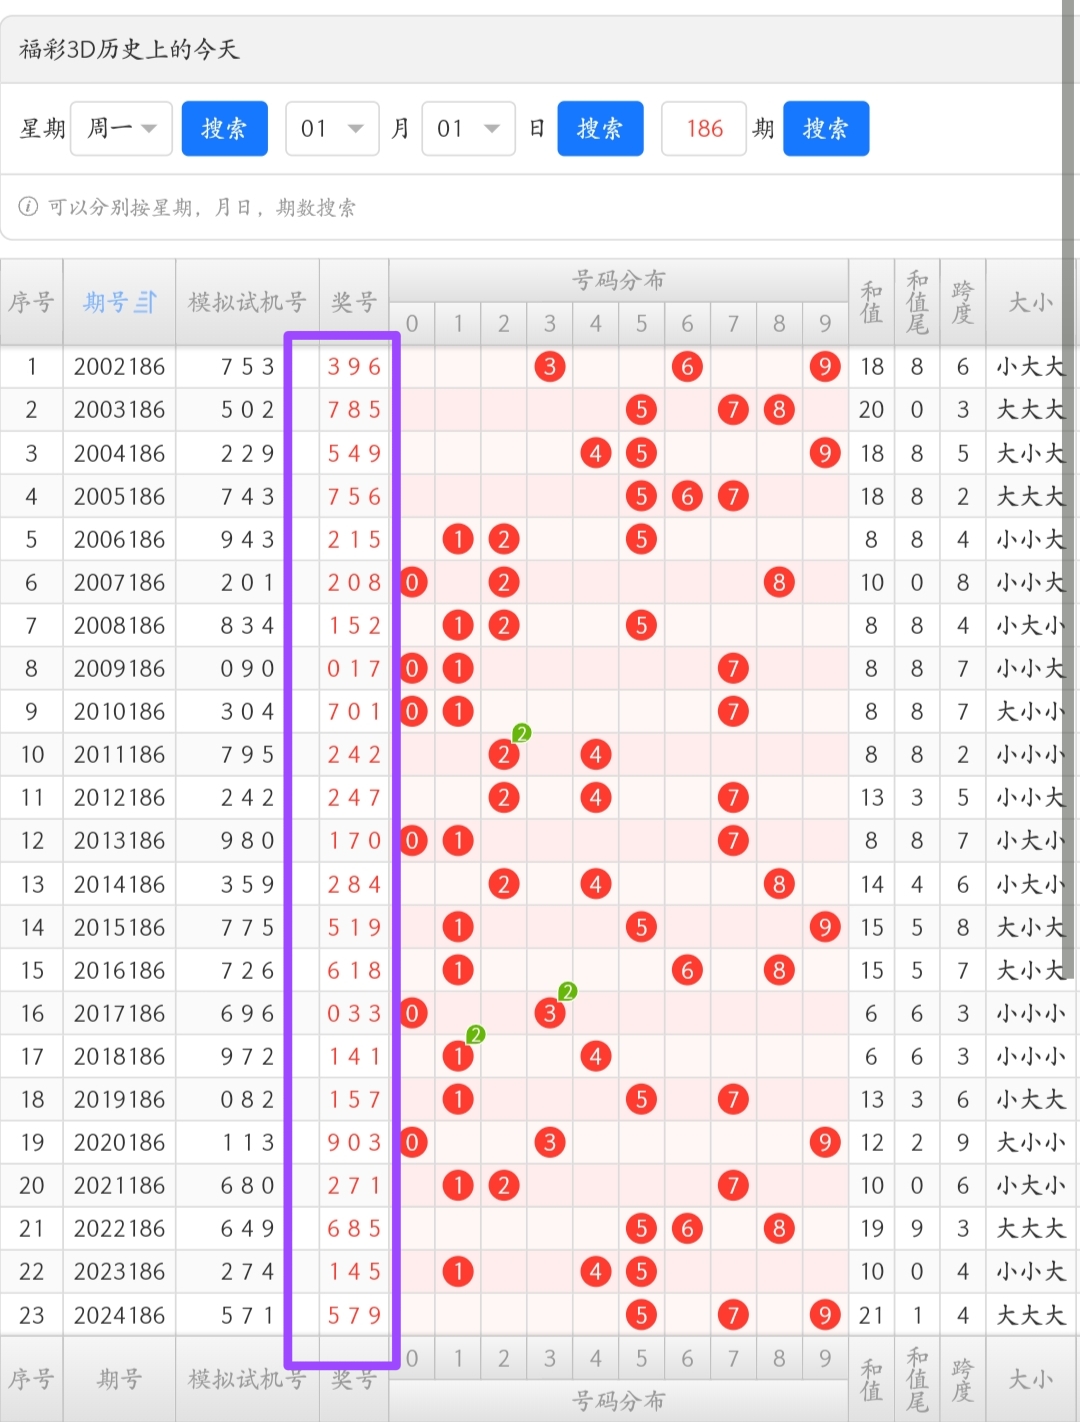The width and height of the screenshot is (1080, 1422).
Task: Click the top 跨度 column header
Action: point(962,302)
